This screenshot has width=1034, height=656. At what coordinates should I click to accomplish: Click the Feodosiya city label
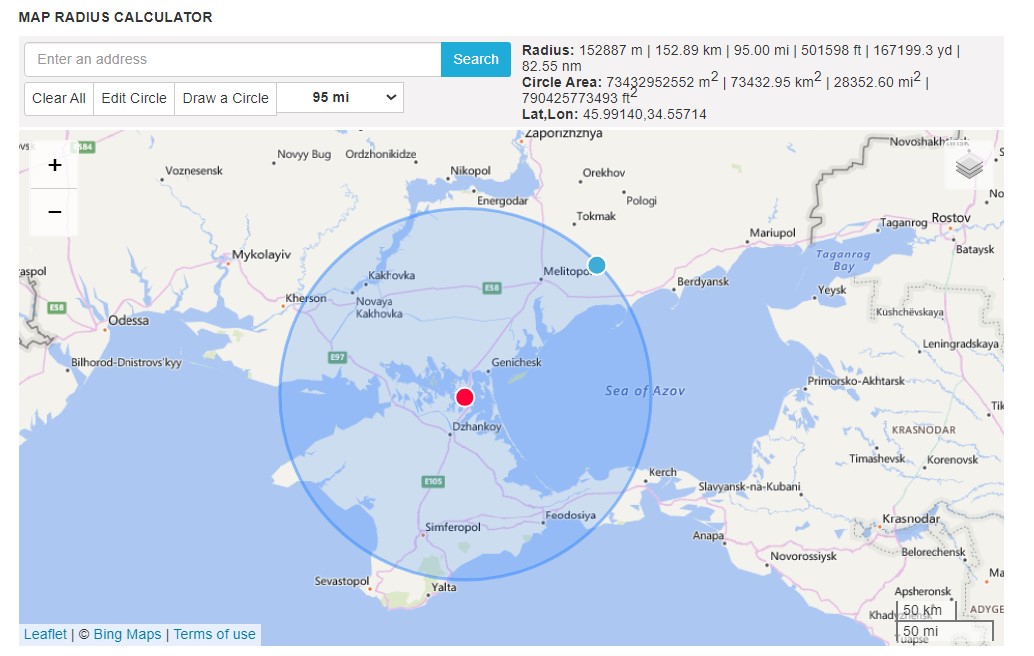click(x=570, y=515)
